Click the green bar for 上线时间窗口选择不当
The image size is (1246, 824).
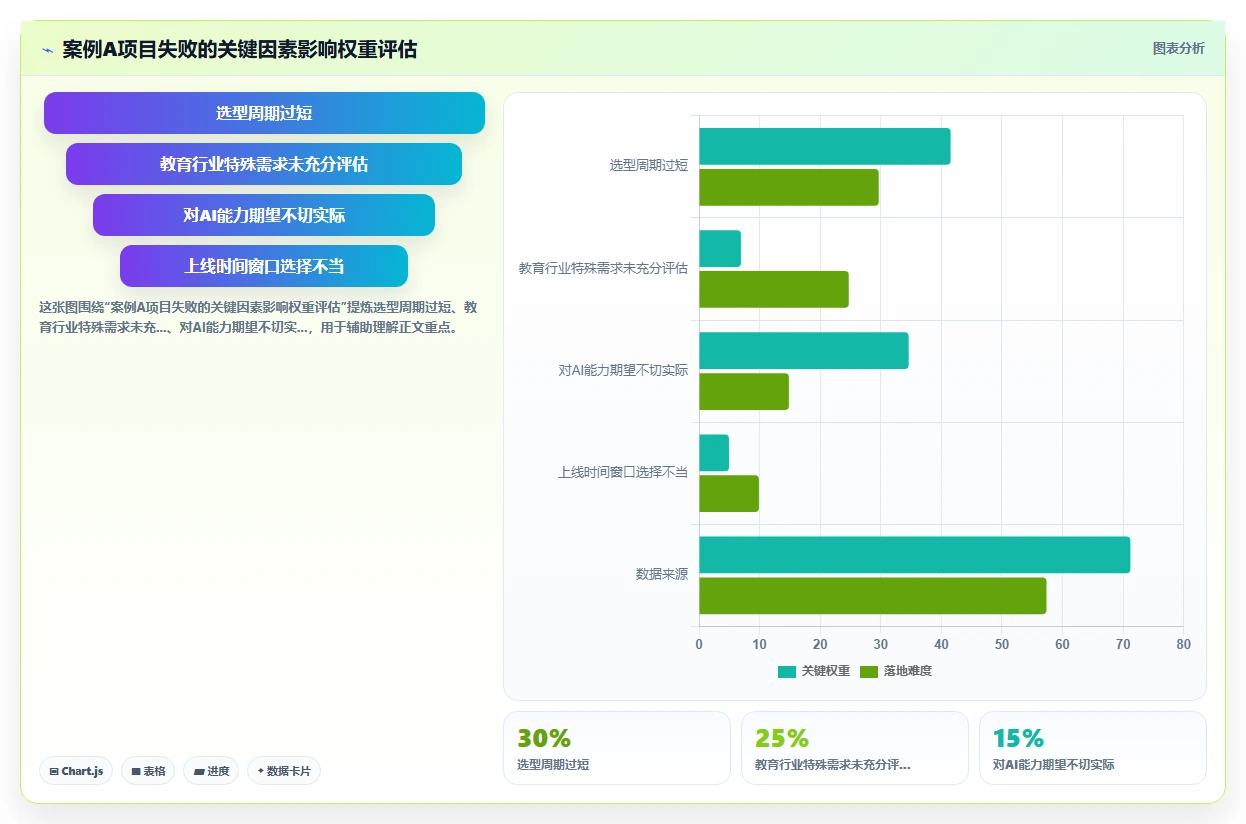point(728,493)
